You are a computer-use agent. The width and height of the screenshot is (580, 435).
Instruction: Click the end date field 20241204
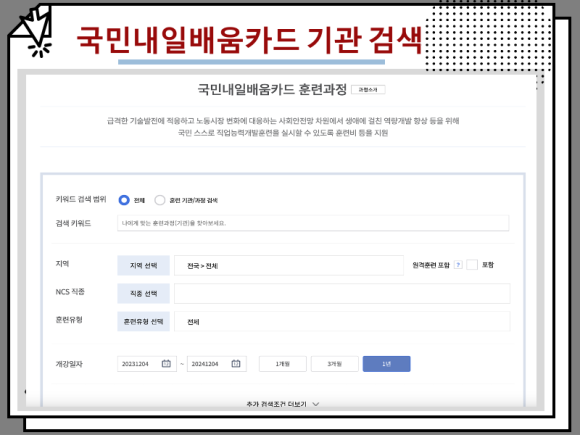pos(217,364)
